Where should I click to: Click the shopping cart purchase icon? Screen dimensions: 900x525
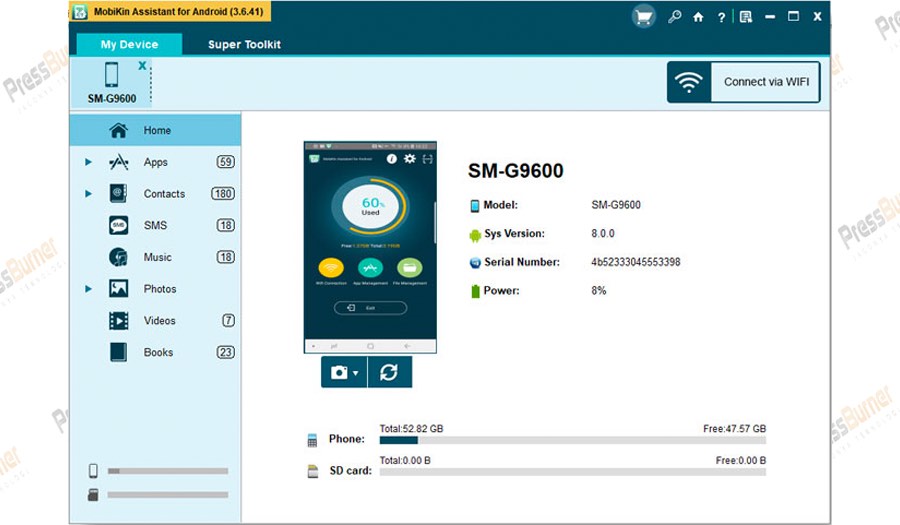point(645,16)
